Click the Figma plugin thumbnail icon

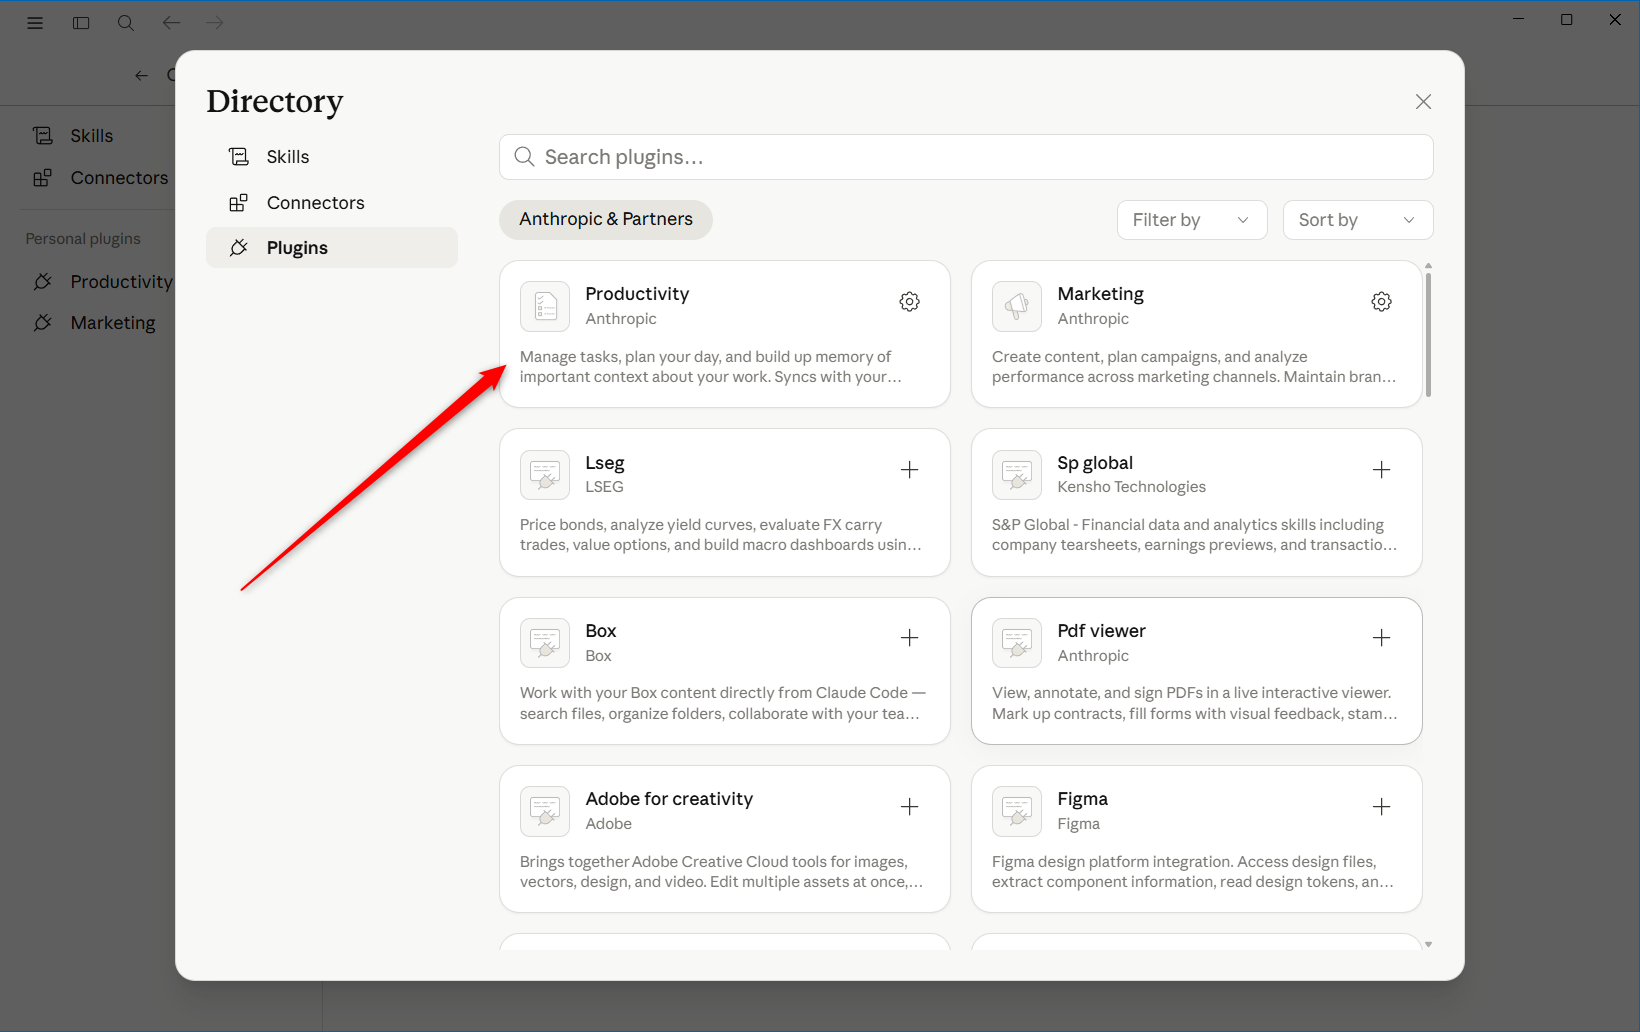click(1017, 811)
